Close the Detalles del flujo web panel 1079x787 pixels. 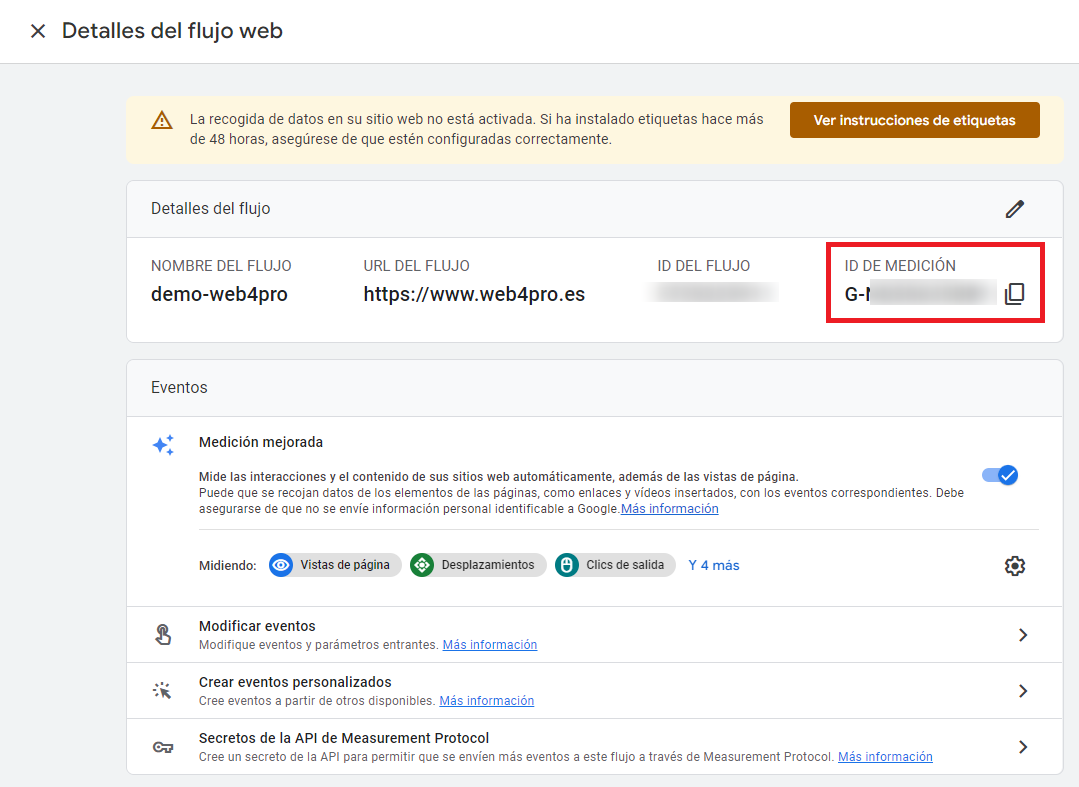tap(37, 31)
